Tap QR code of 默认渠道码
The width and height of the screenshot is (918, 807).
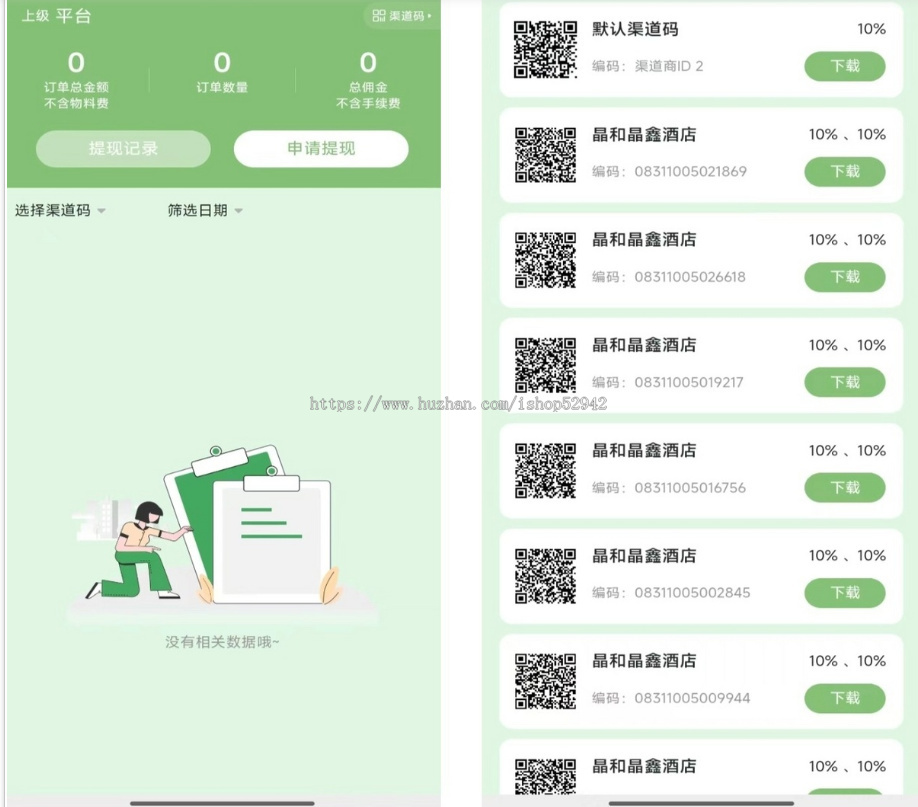545,49
